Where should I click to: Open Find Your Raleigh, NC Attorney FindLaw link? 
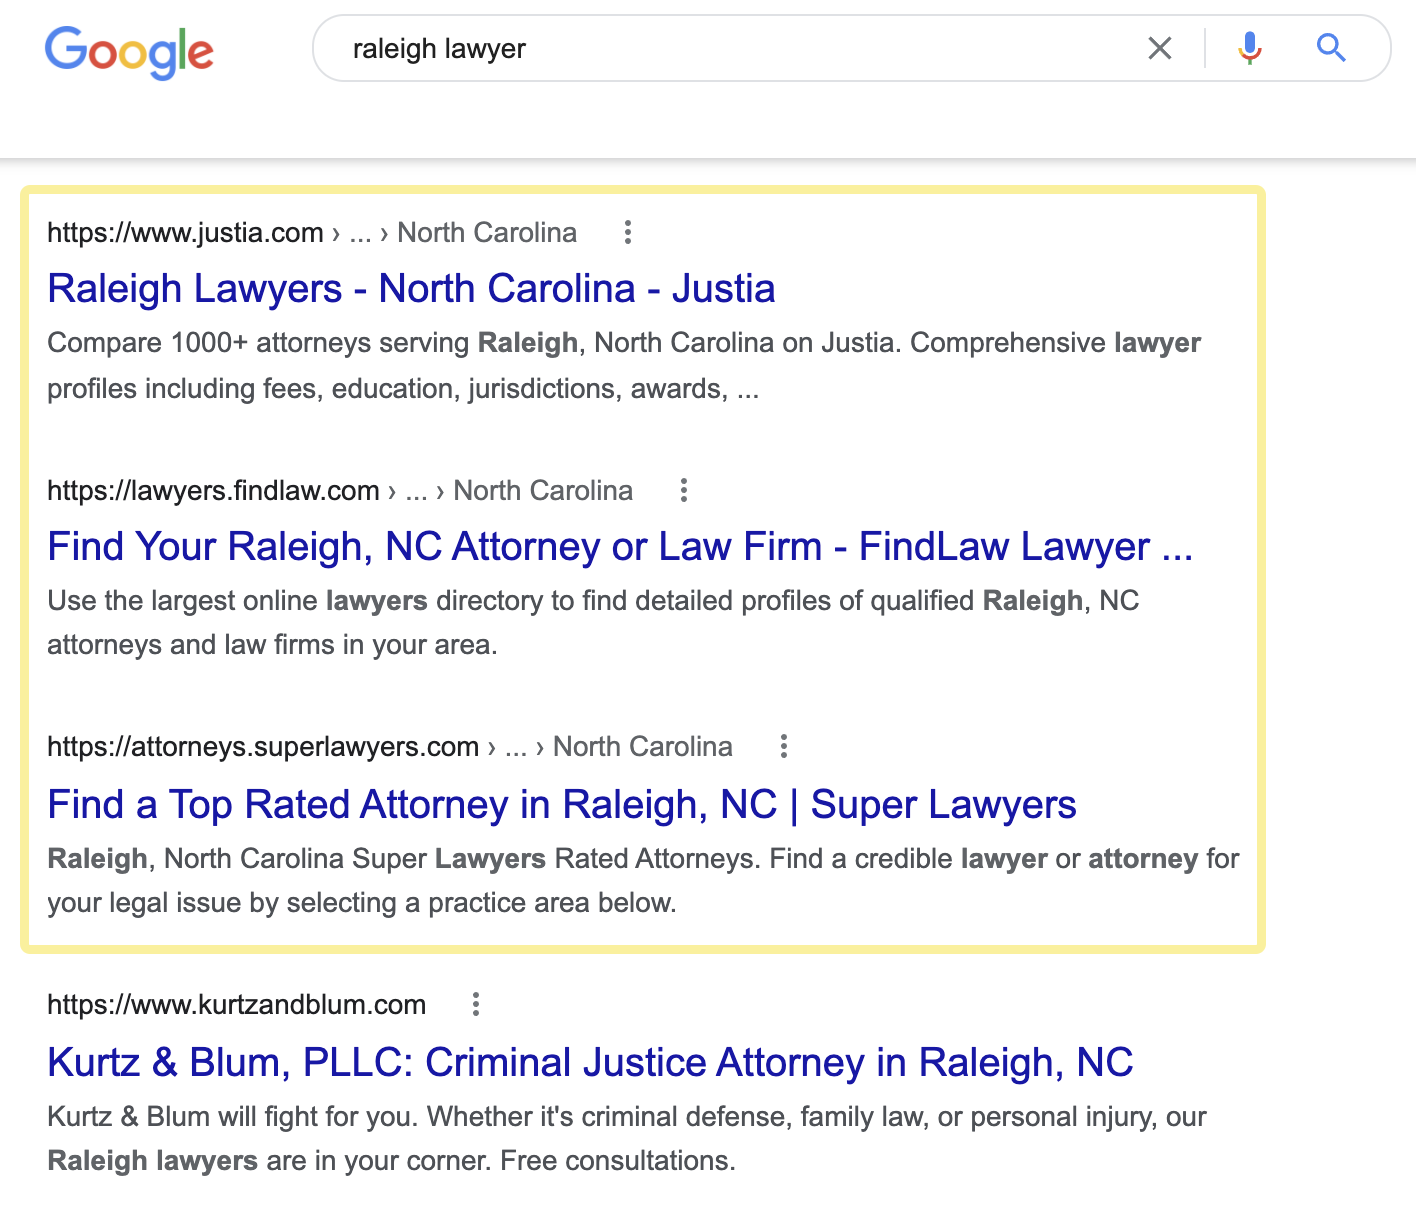pos(620,547)
